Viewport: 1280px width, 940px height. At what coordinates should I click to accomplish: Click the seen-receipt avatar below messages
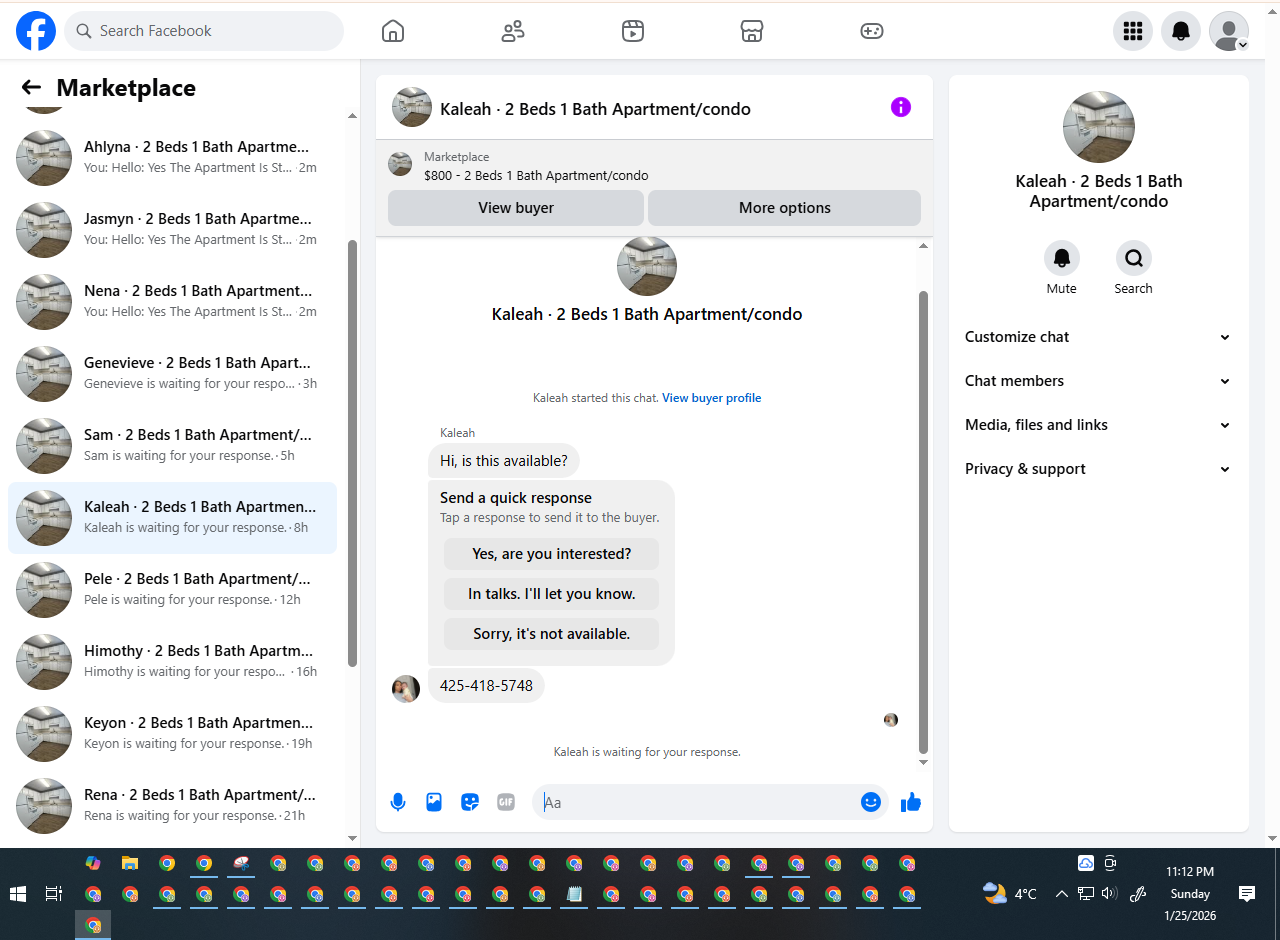click(891, 720)
